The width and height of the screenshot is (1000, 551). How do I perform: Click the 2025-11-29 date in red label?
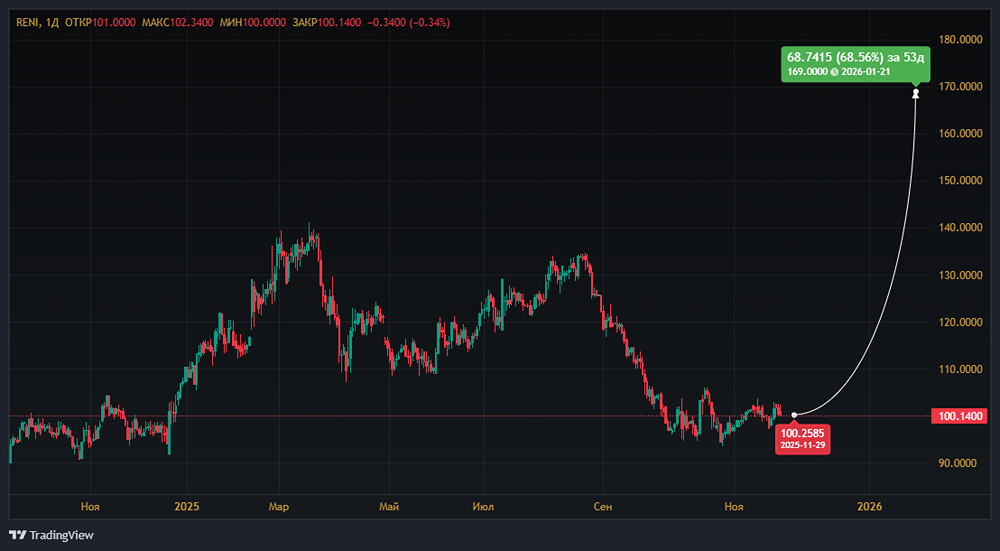pos(802,444)
